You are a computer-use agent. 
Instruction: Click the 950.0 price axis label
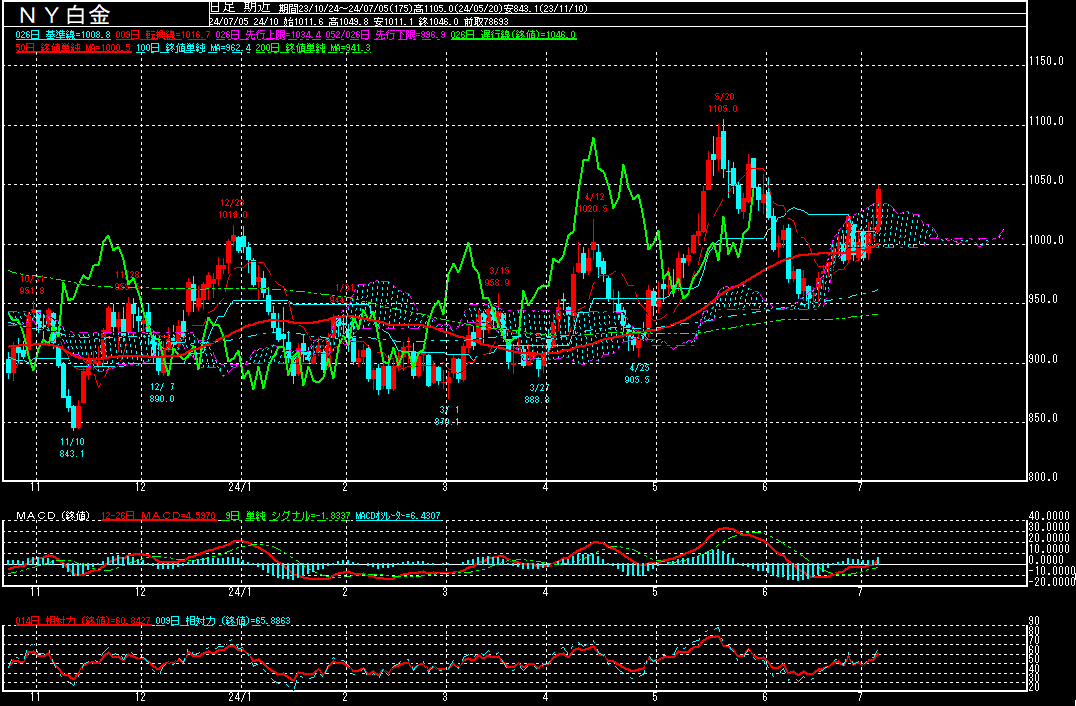[1044, 299]
